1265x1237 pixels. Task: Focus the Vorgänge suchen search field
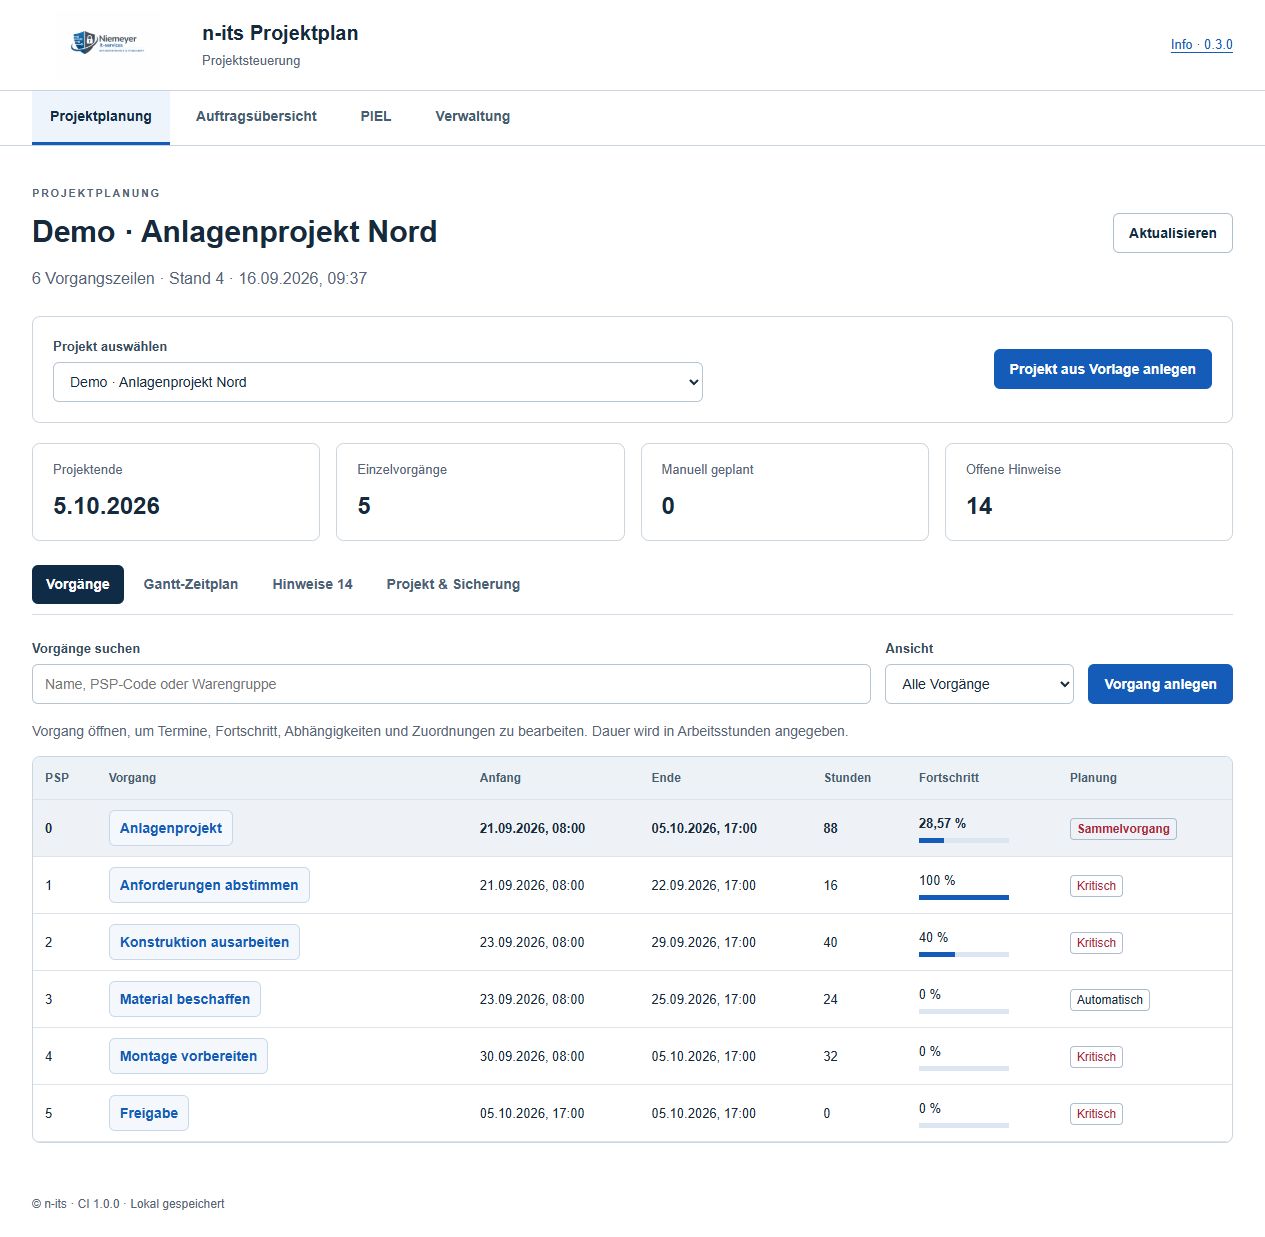click(x=451, y=684)
